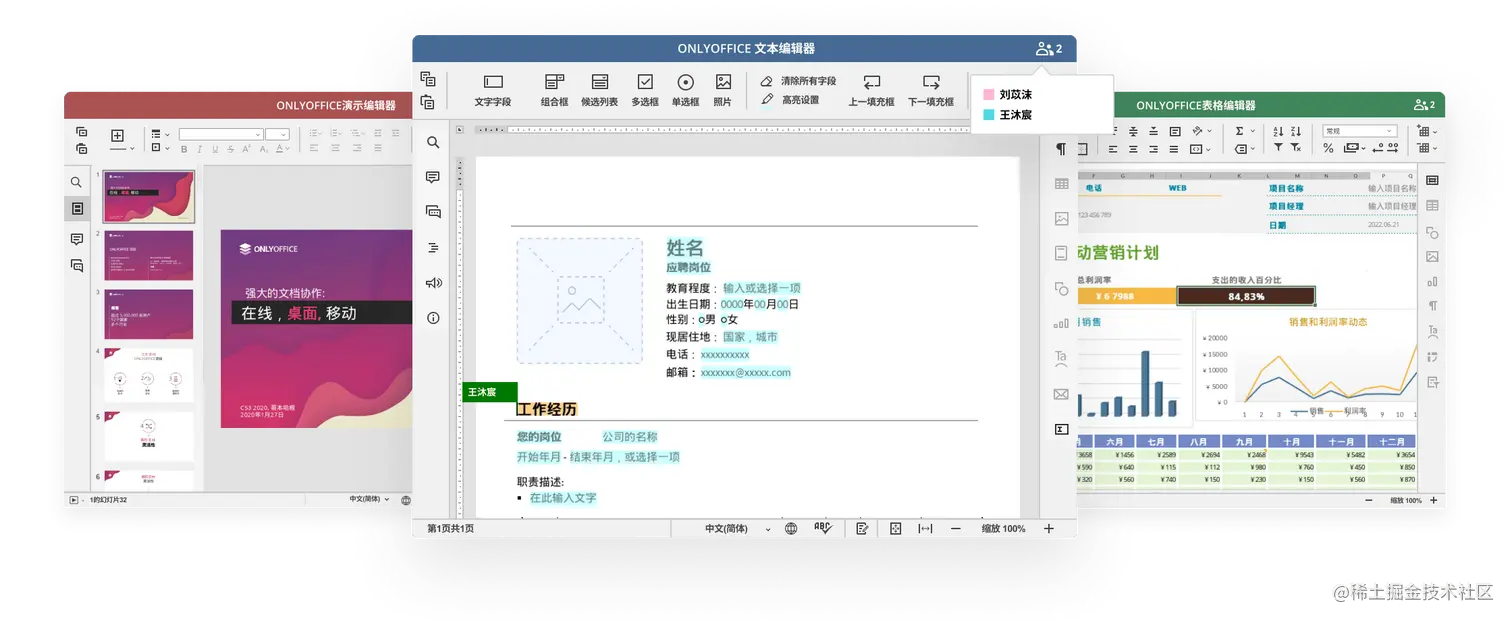Open shape settings in document editor right panel
The height and width of the screenshot is (621, 1512).
tap(1061, 289)
